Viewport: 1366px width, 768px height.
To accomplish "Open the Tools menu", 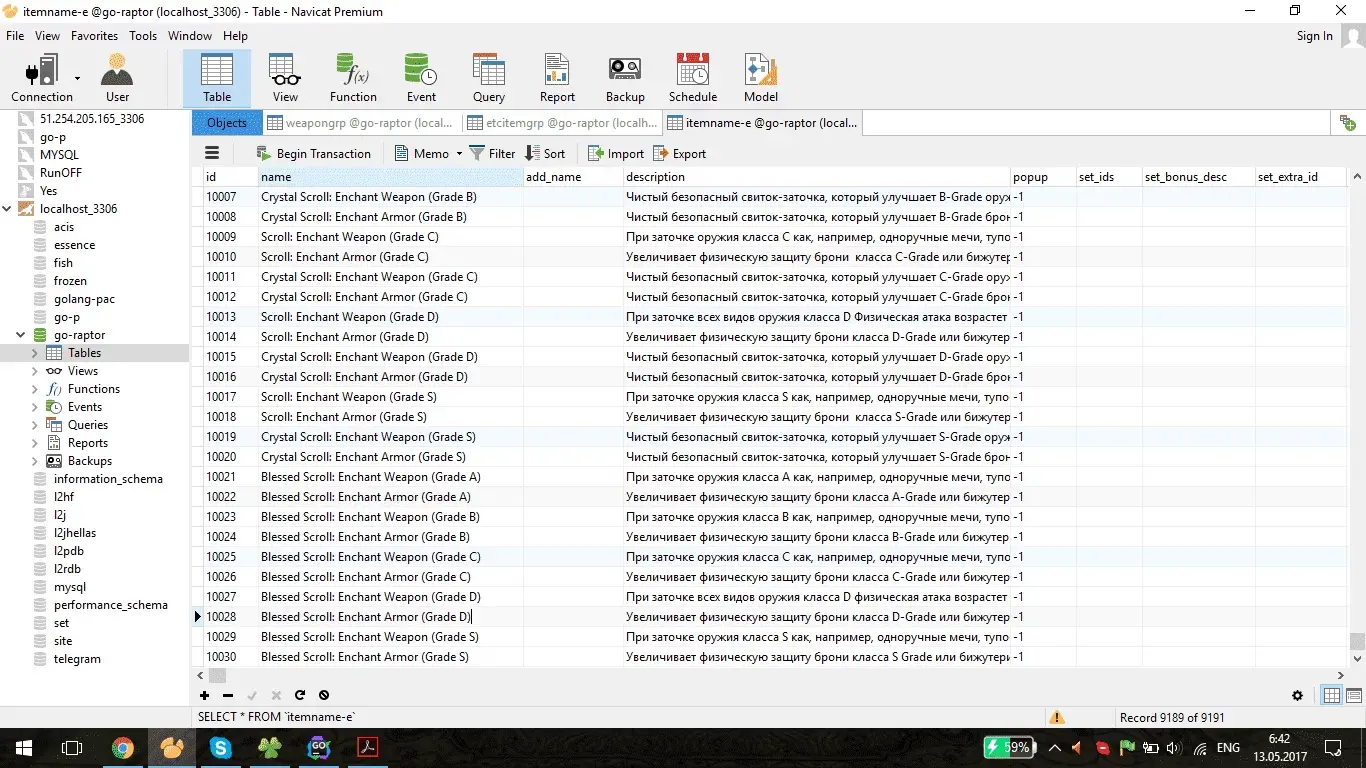I will [143, 35].
